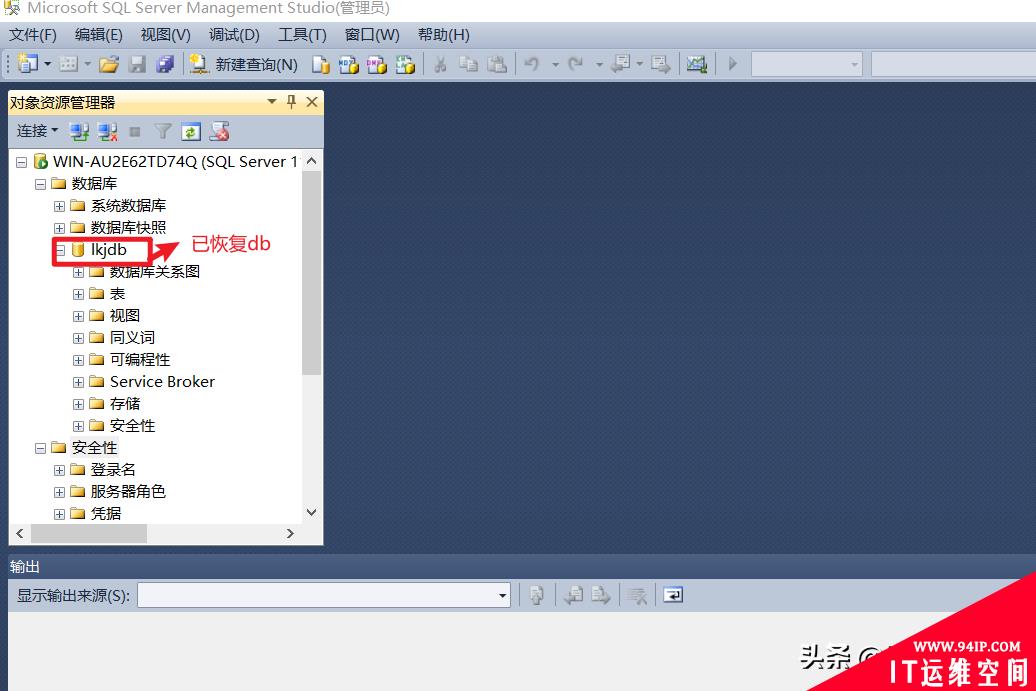Click the New Project toolbar icon
This screenshot has height=691, width=1036.
click(x=28, y=63)
